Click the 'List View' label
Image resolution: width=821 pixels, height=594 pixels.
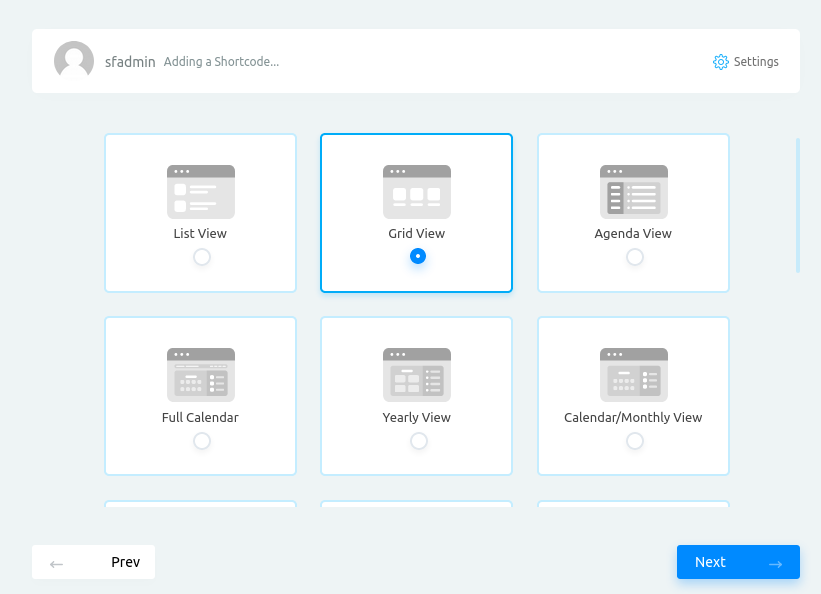click(200, 234)
